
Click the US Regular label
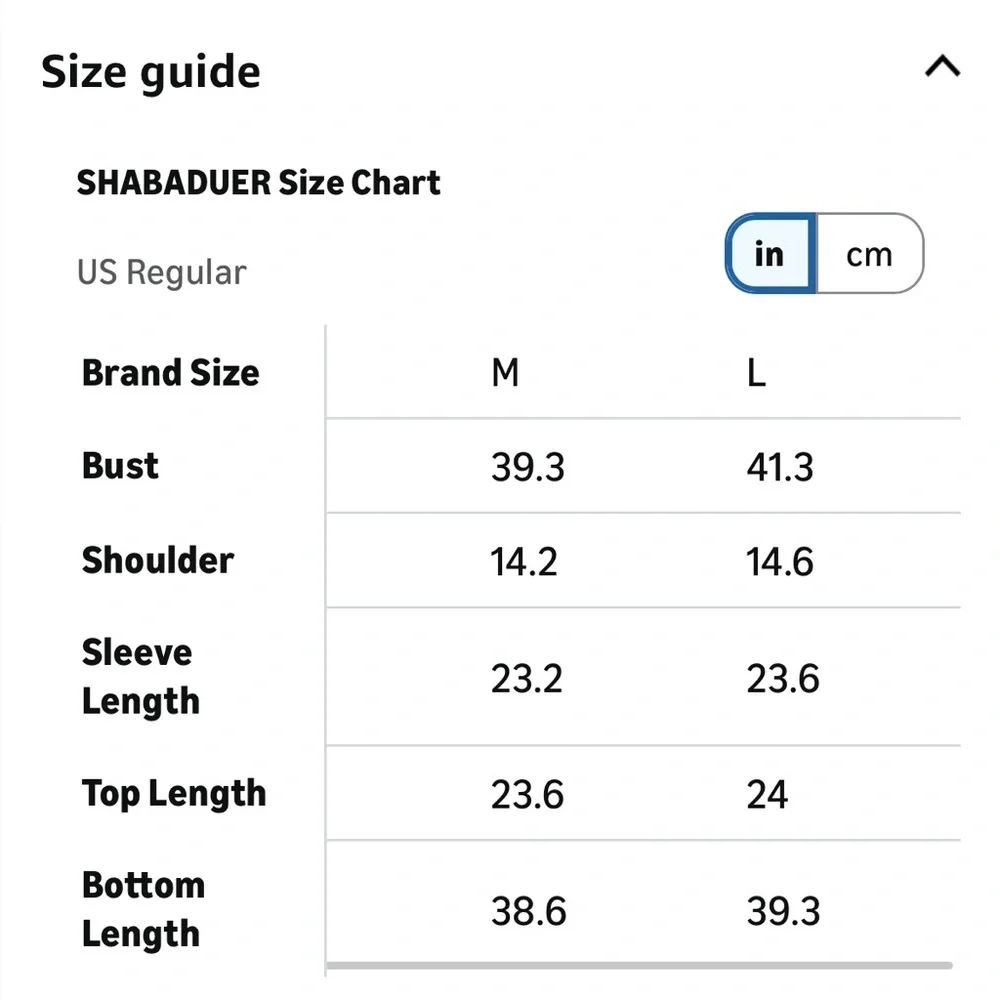coord(161,272)
